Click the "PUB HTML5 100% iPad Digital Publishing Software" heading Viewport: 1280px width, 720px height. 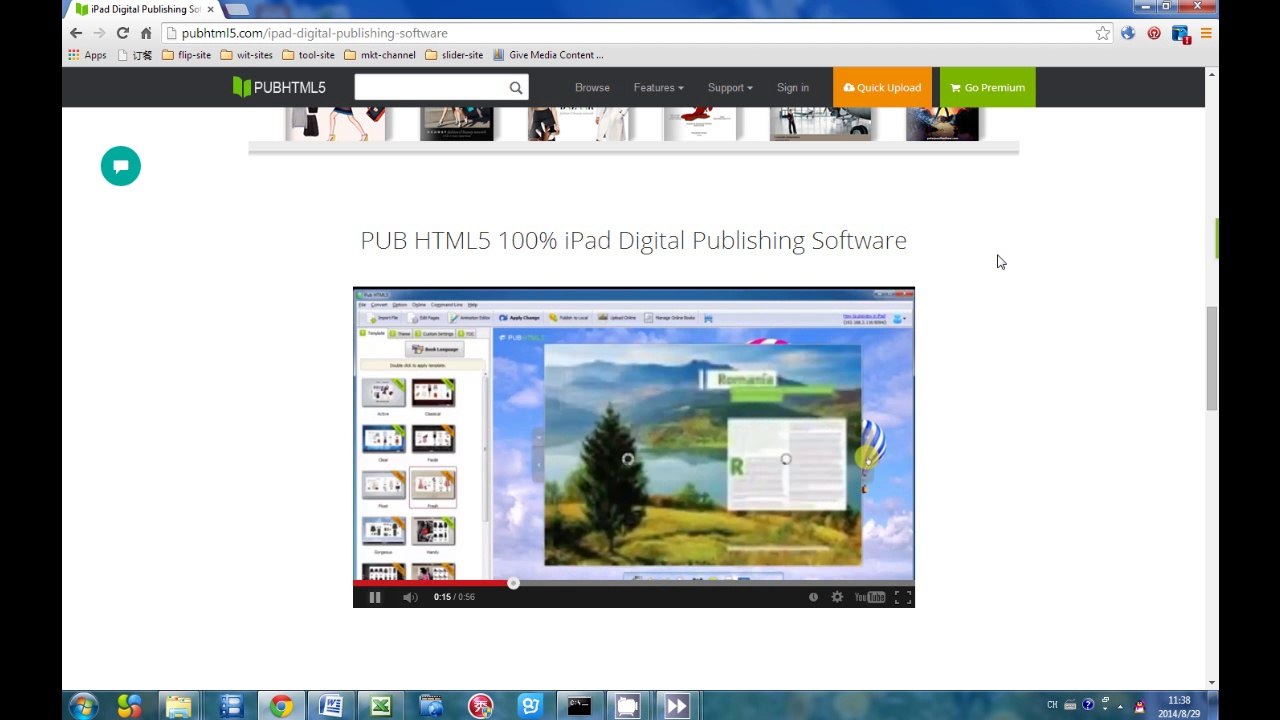[x=634, y=240]
